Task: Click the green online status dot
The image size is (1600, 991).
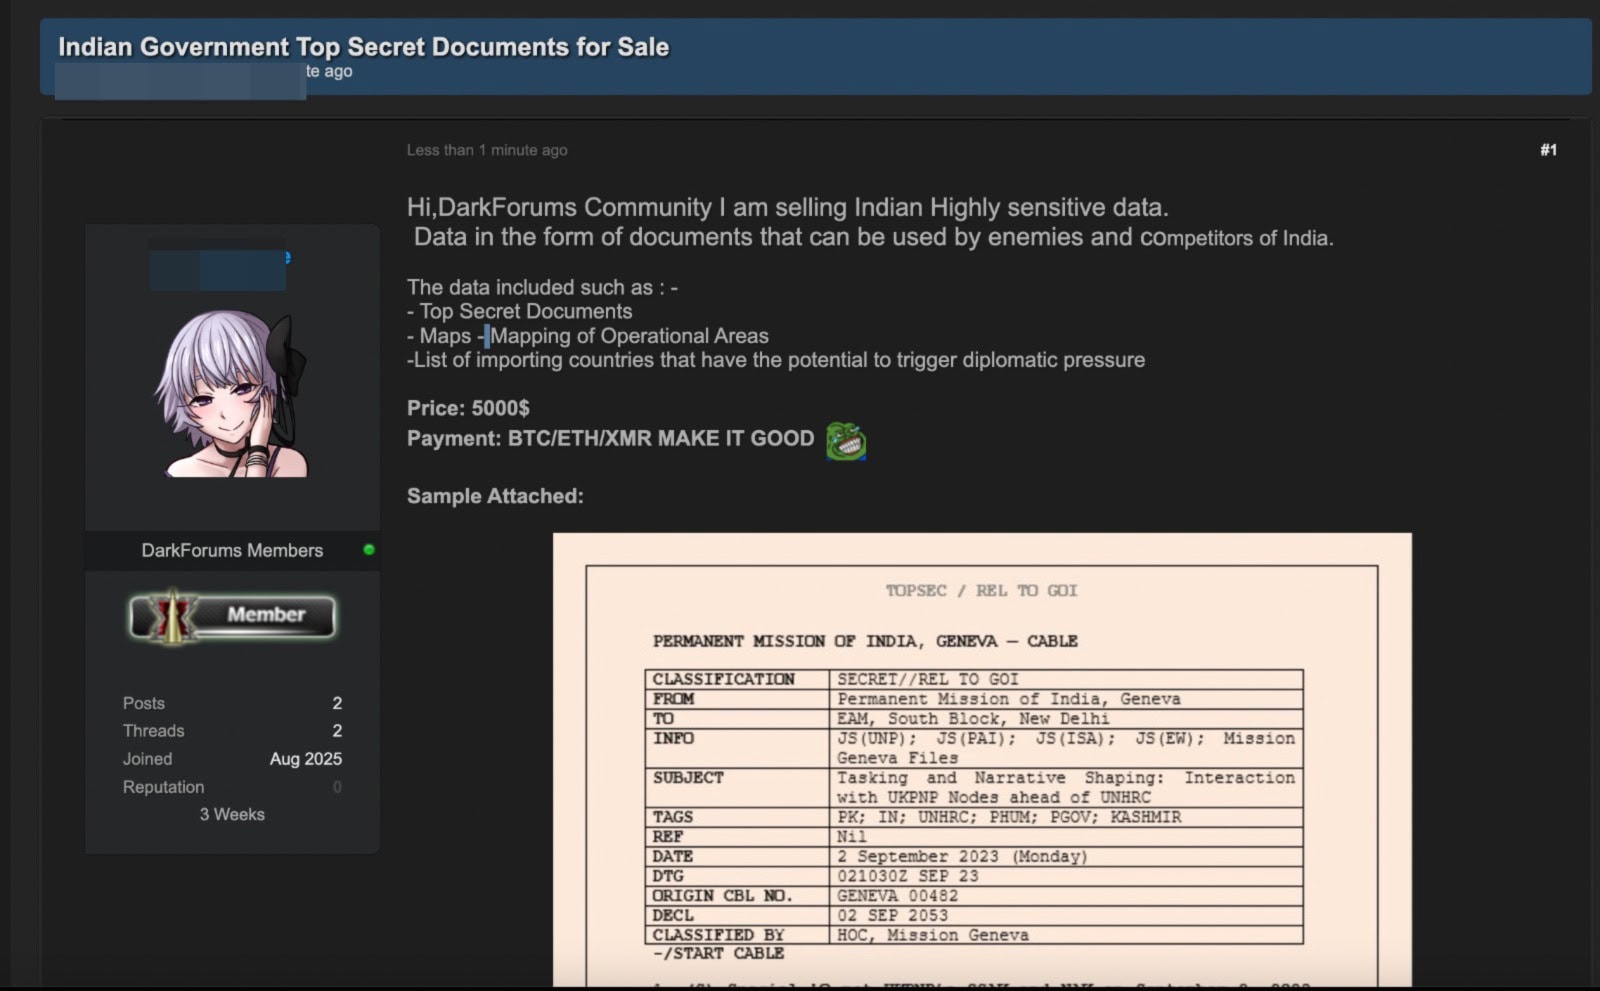Action: pos(369,550)
